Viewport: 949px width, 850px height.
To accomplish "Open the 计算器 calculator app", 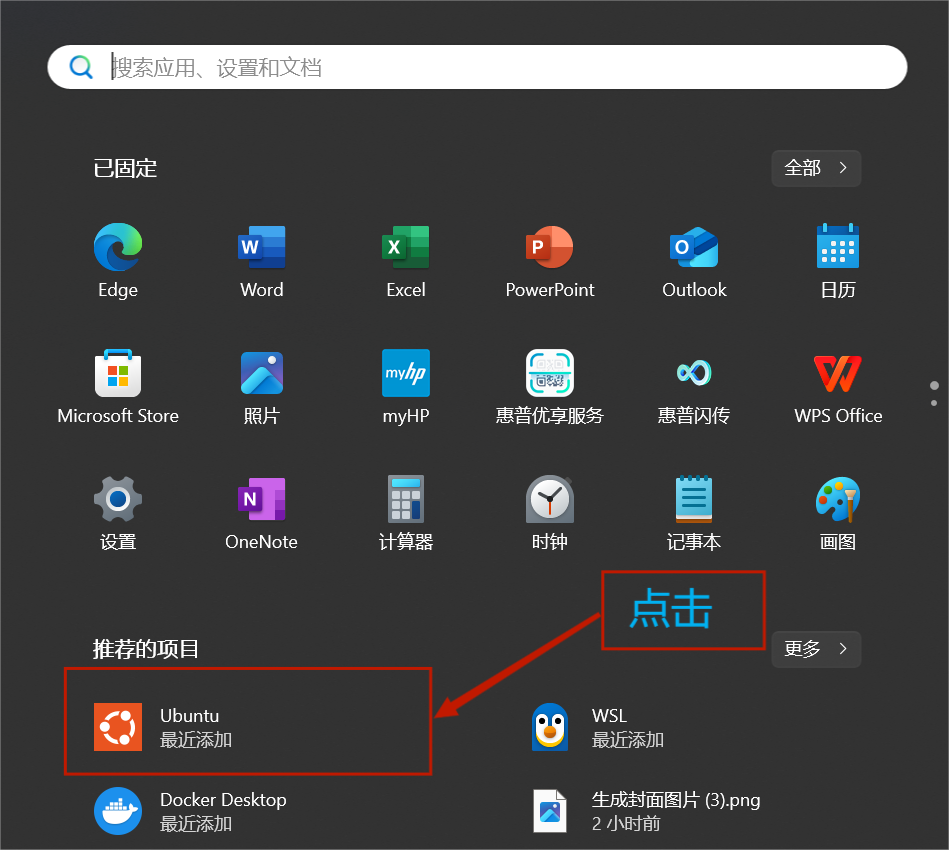I will pos(406,500).
